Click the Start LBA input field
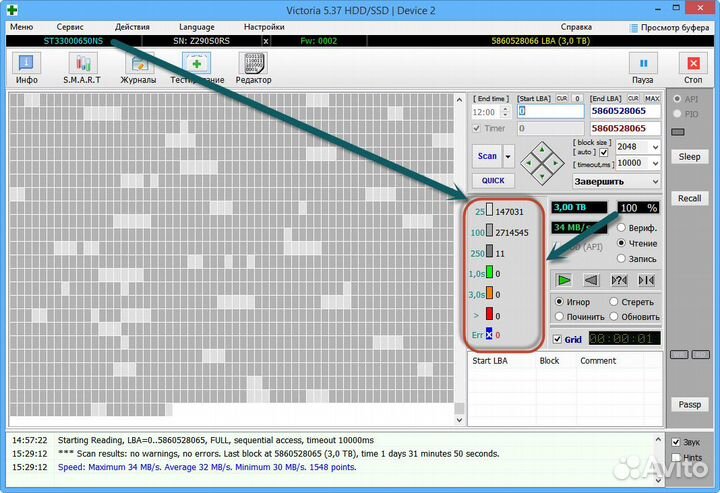Viewport: 720px width, 493px height. pyautogui.click(x=550, y=112)
